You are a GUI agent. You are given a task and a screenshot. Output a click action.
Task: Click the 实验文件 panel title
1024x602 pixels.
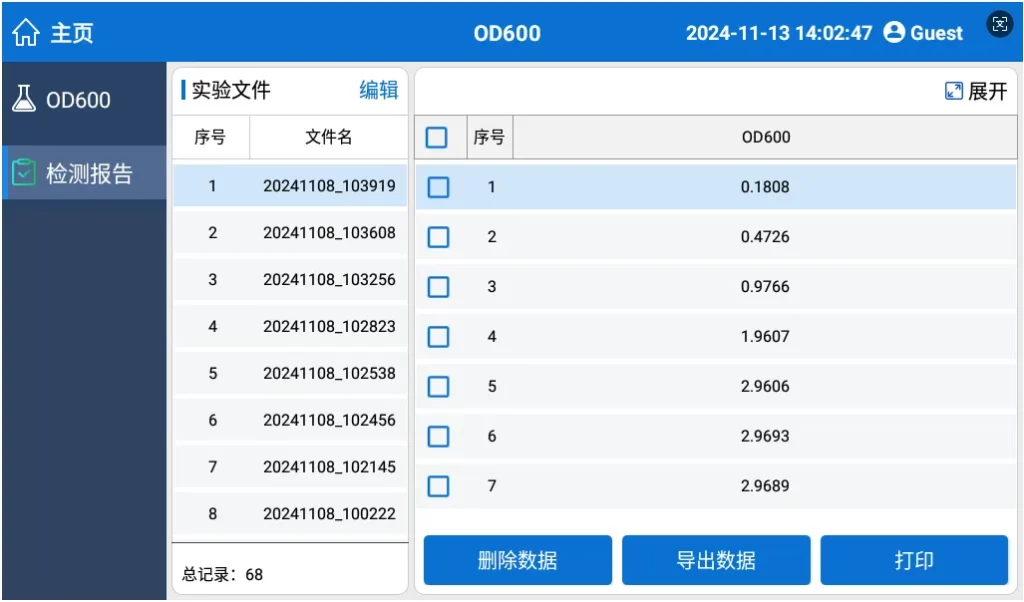pyautogui.click(x=231, y=90)
